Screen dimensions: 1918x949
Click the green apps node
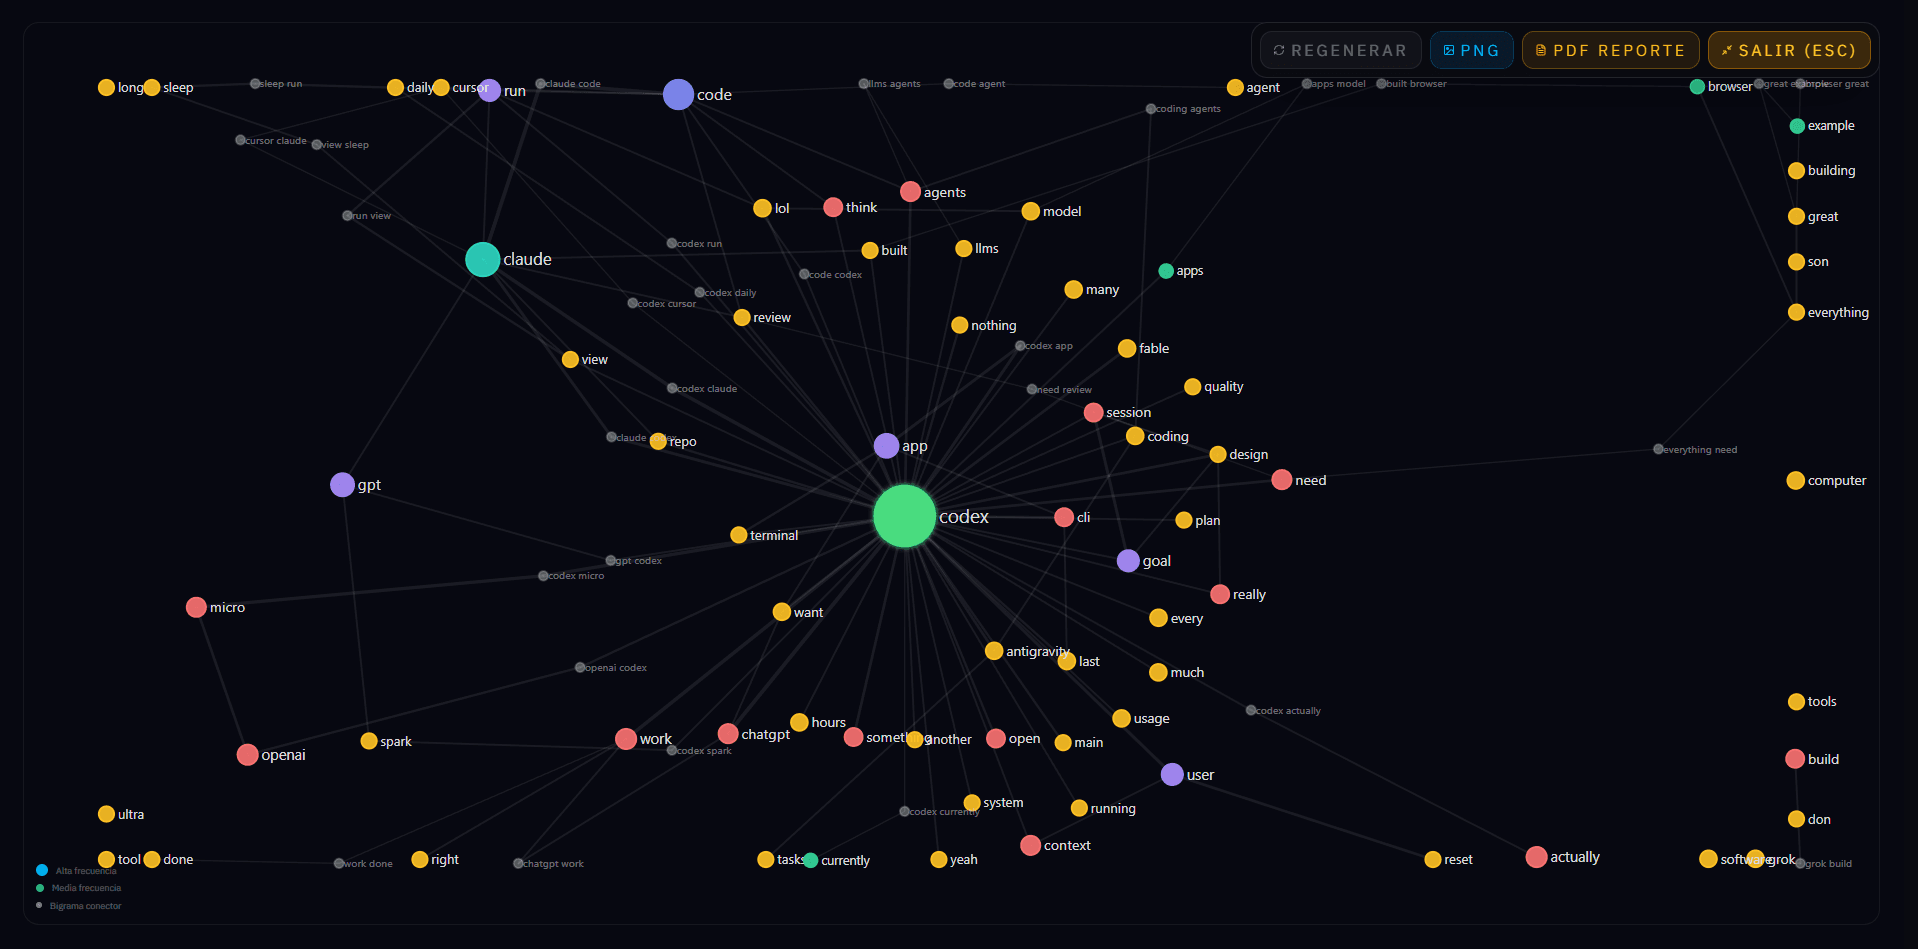tap(1166, 271)
